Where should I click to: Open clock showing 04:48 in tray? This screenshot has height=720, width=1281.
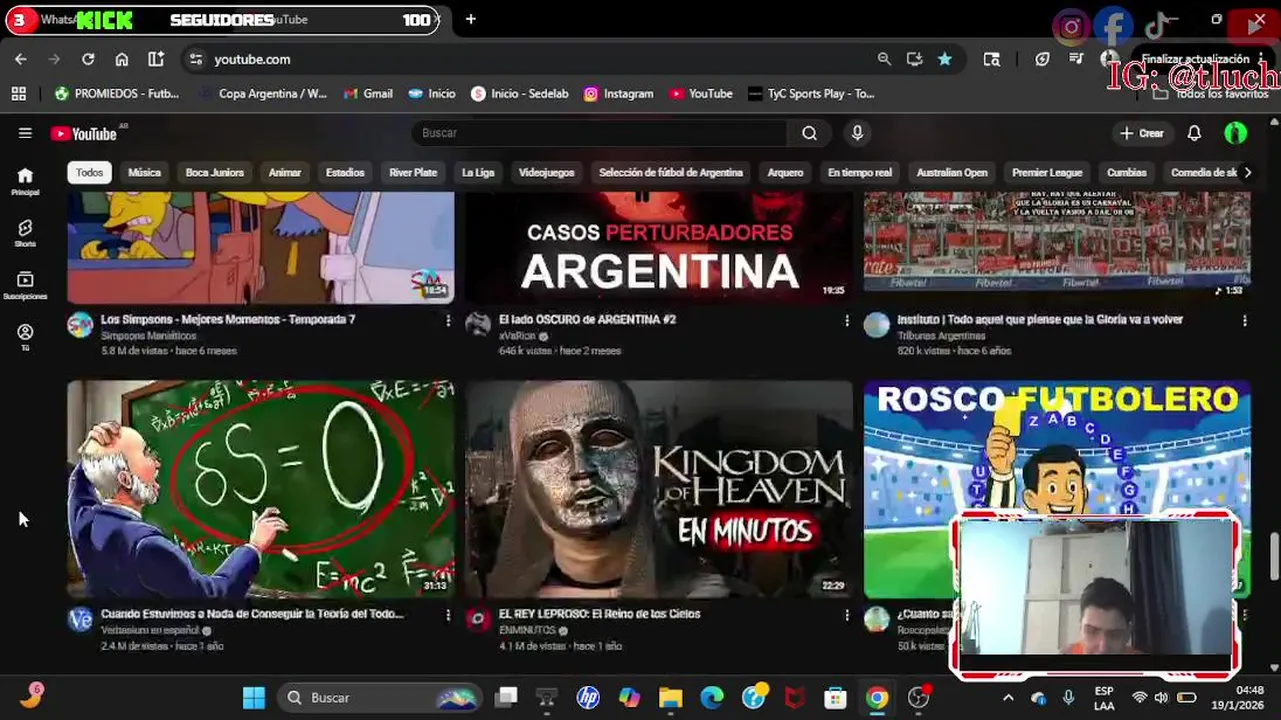pos(1250,690)
